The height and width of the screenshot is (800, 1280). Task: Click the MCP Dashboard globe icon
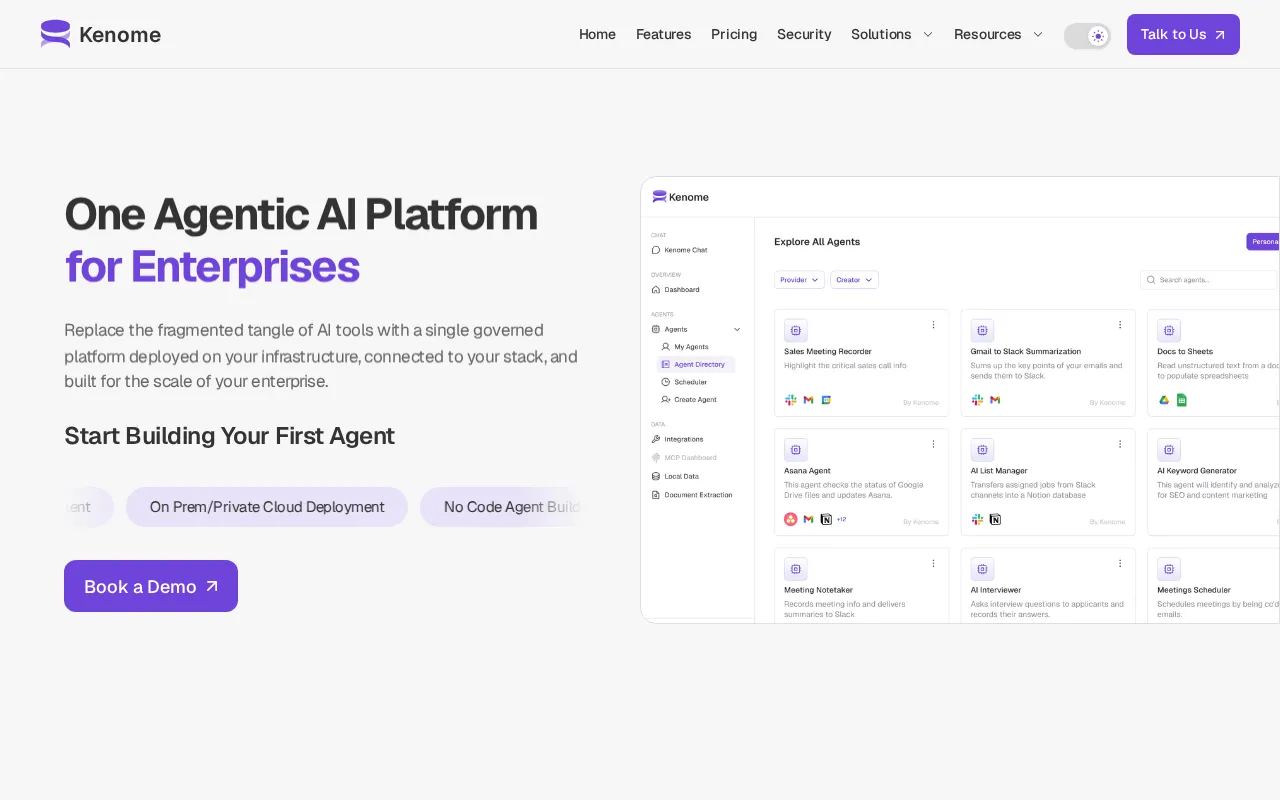point(656,457)
